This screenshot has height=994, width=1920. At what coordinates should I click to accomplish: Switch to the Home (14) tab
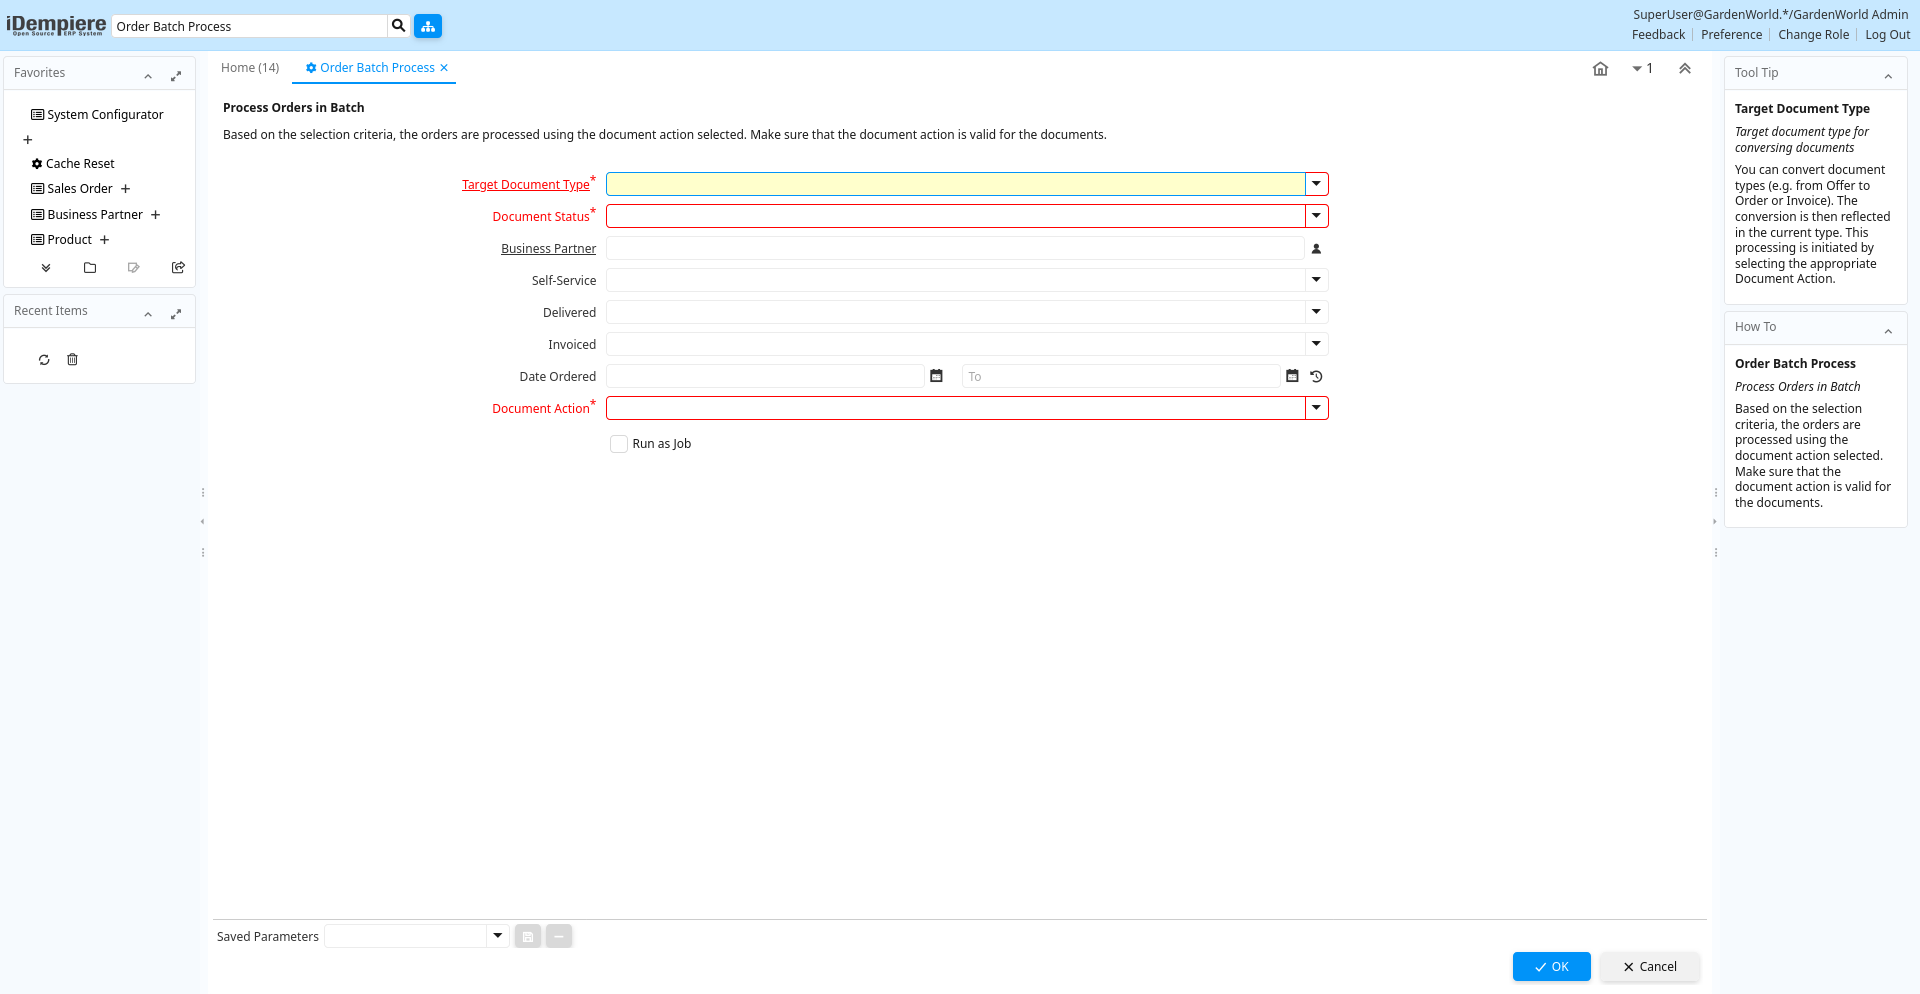pyautogui.click(x=250, y=68)
